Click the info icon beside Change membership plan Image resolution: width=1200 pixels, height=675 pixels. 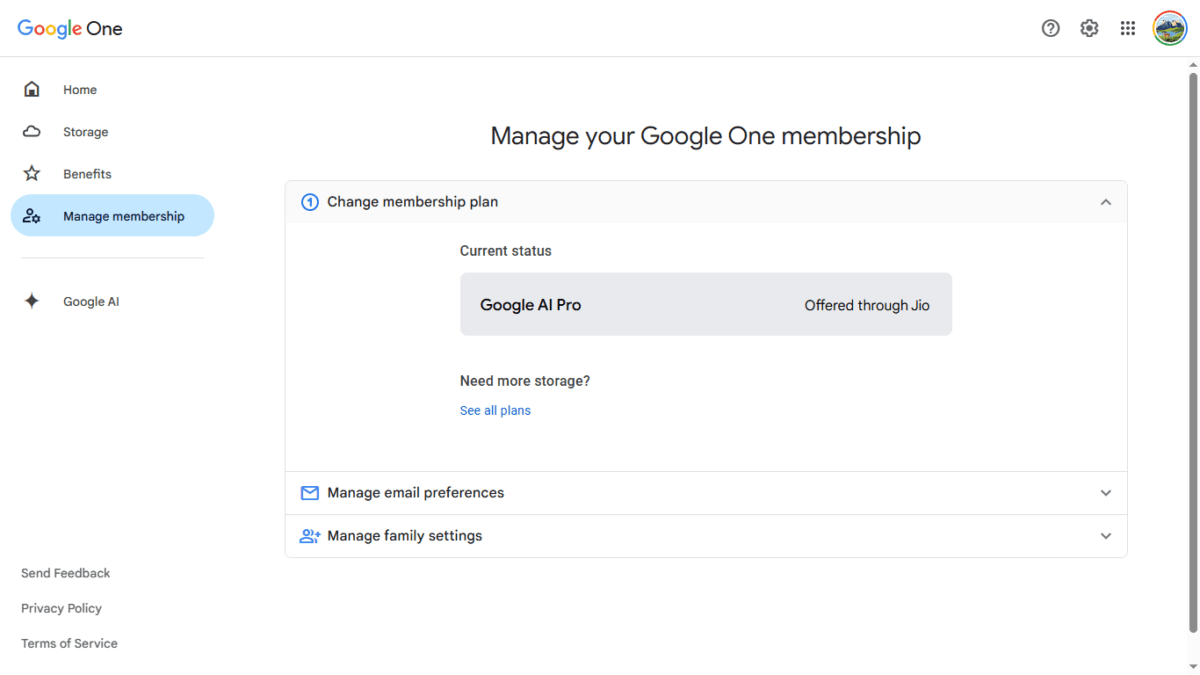pyautogui.click(x=310, y=201)
